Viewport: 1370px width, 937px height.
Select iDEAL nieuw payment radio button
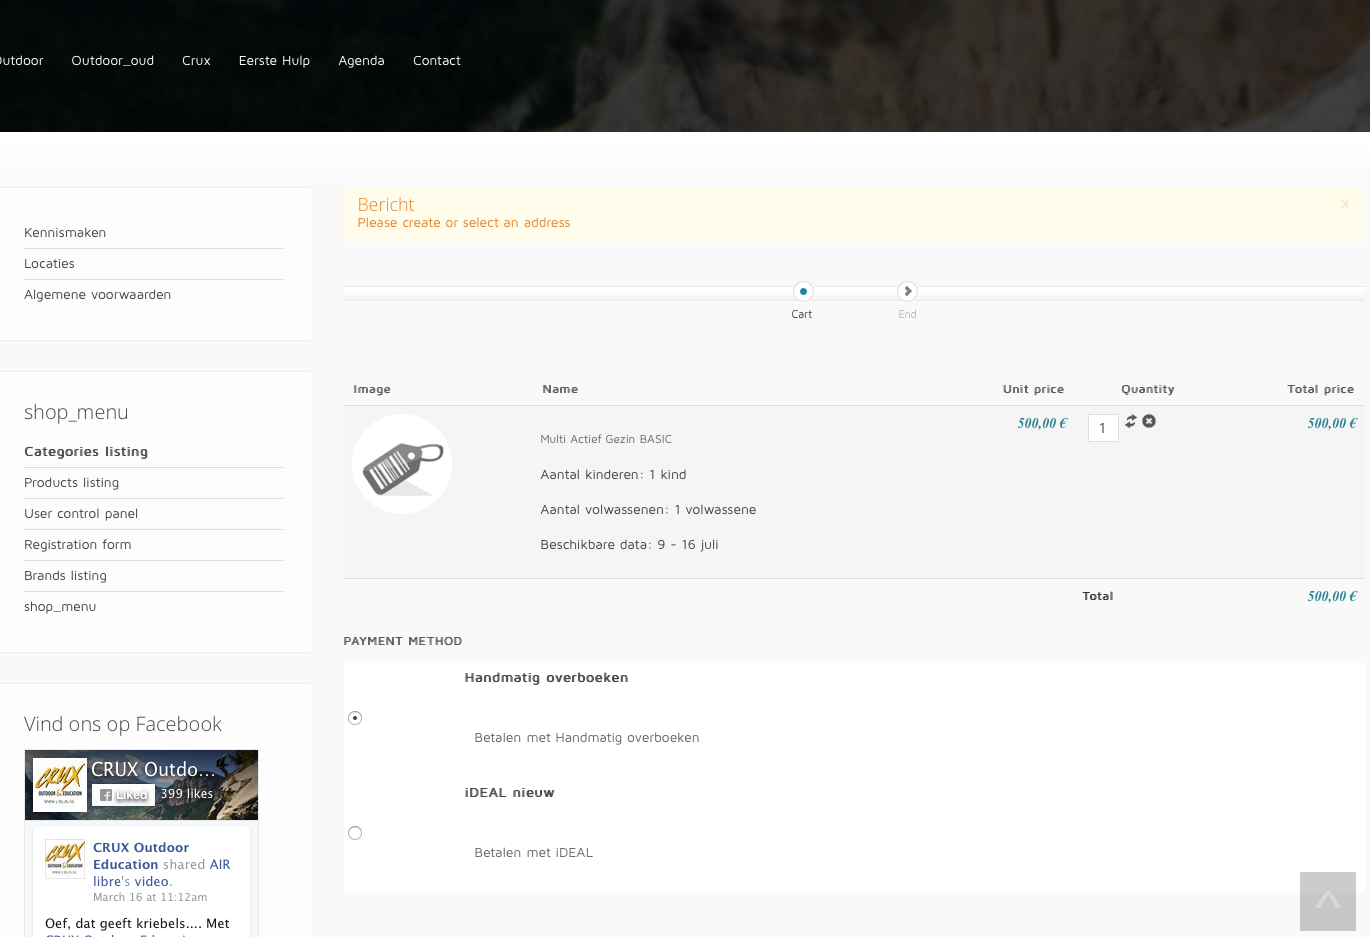pos(355,833)
